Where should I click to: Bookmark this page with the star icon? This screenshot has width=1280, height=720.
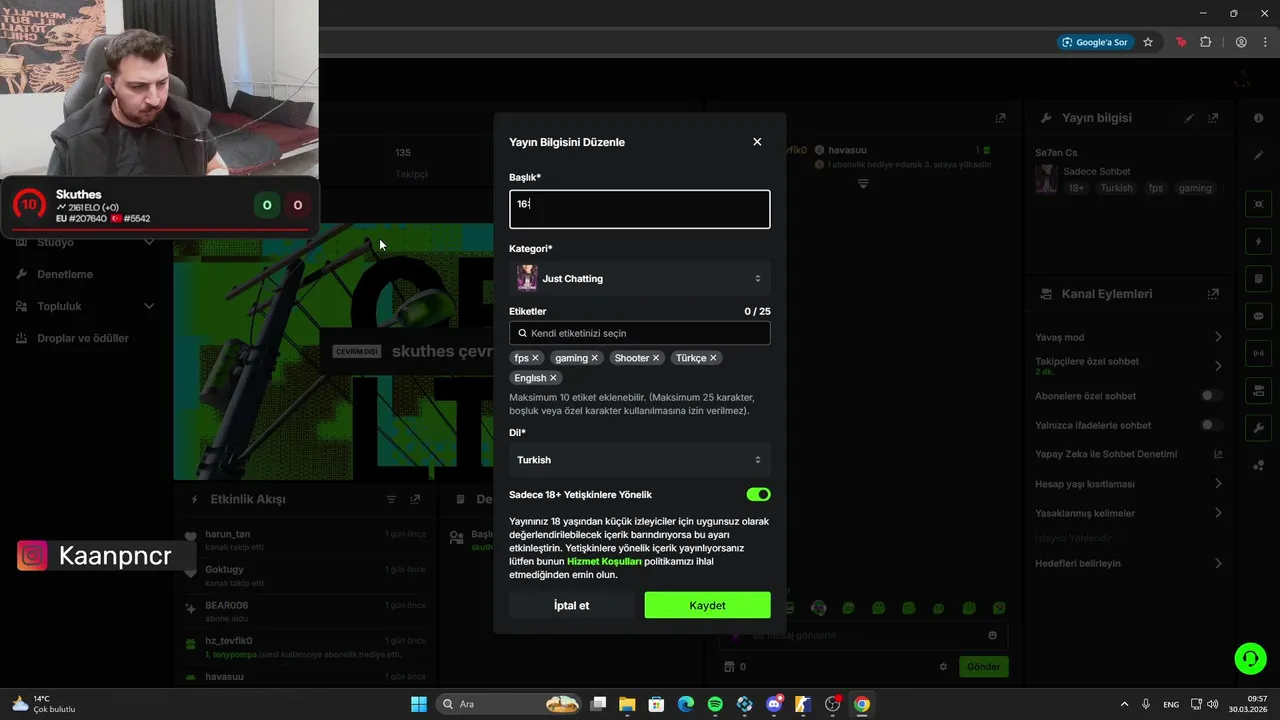(x=1148, y=42)
